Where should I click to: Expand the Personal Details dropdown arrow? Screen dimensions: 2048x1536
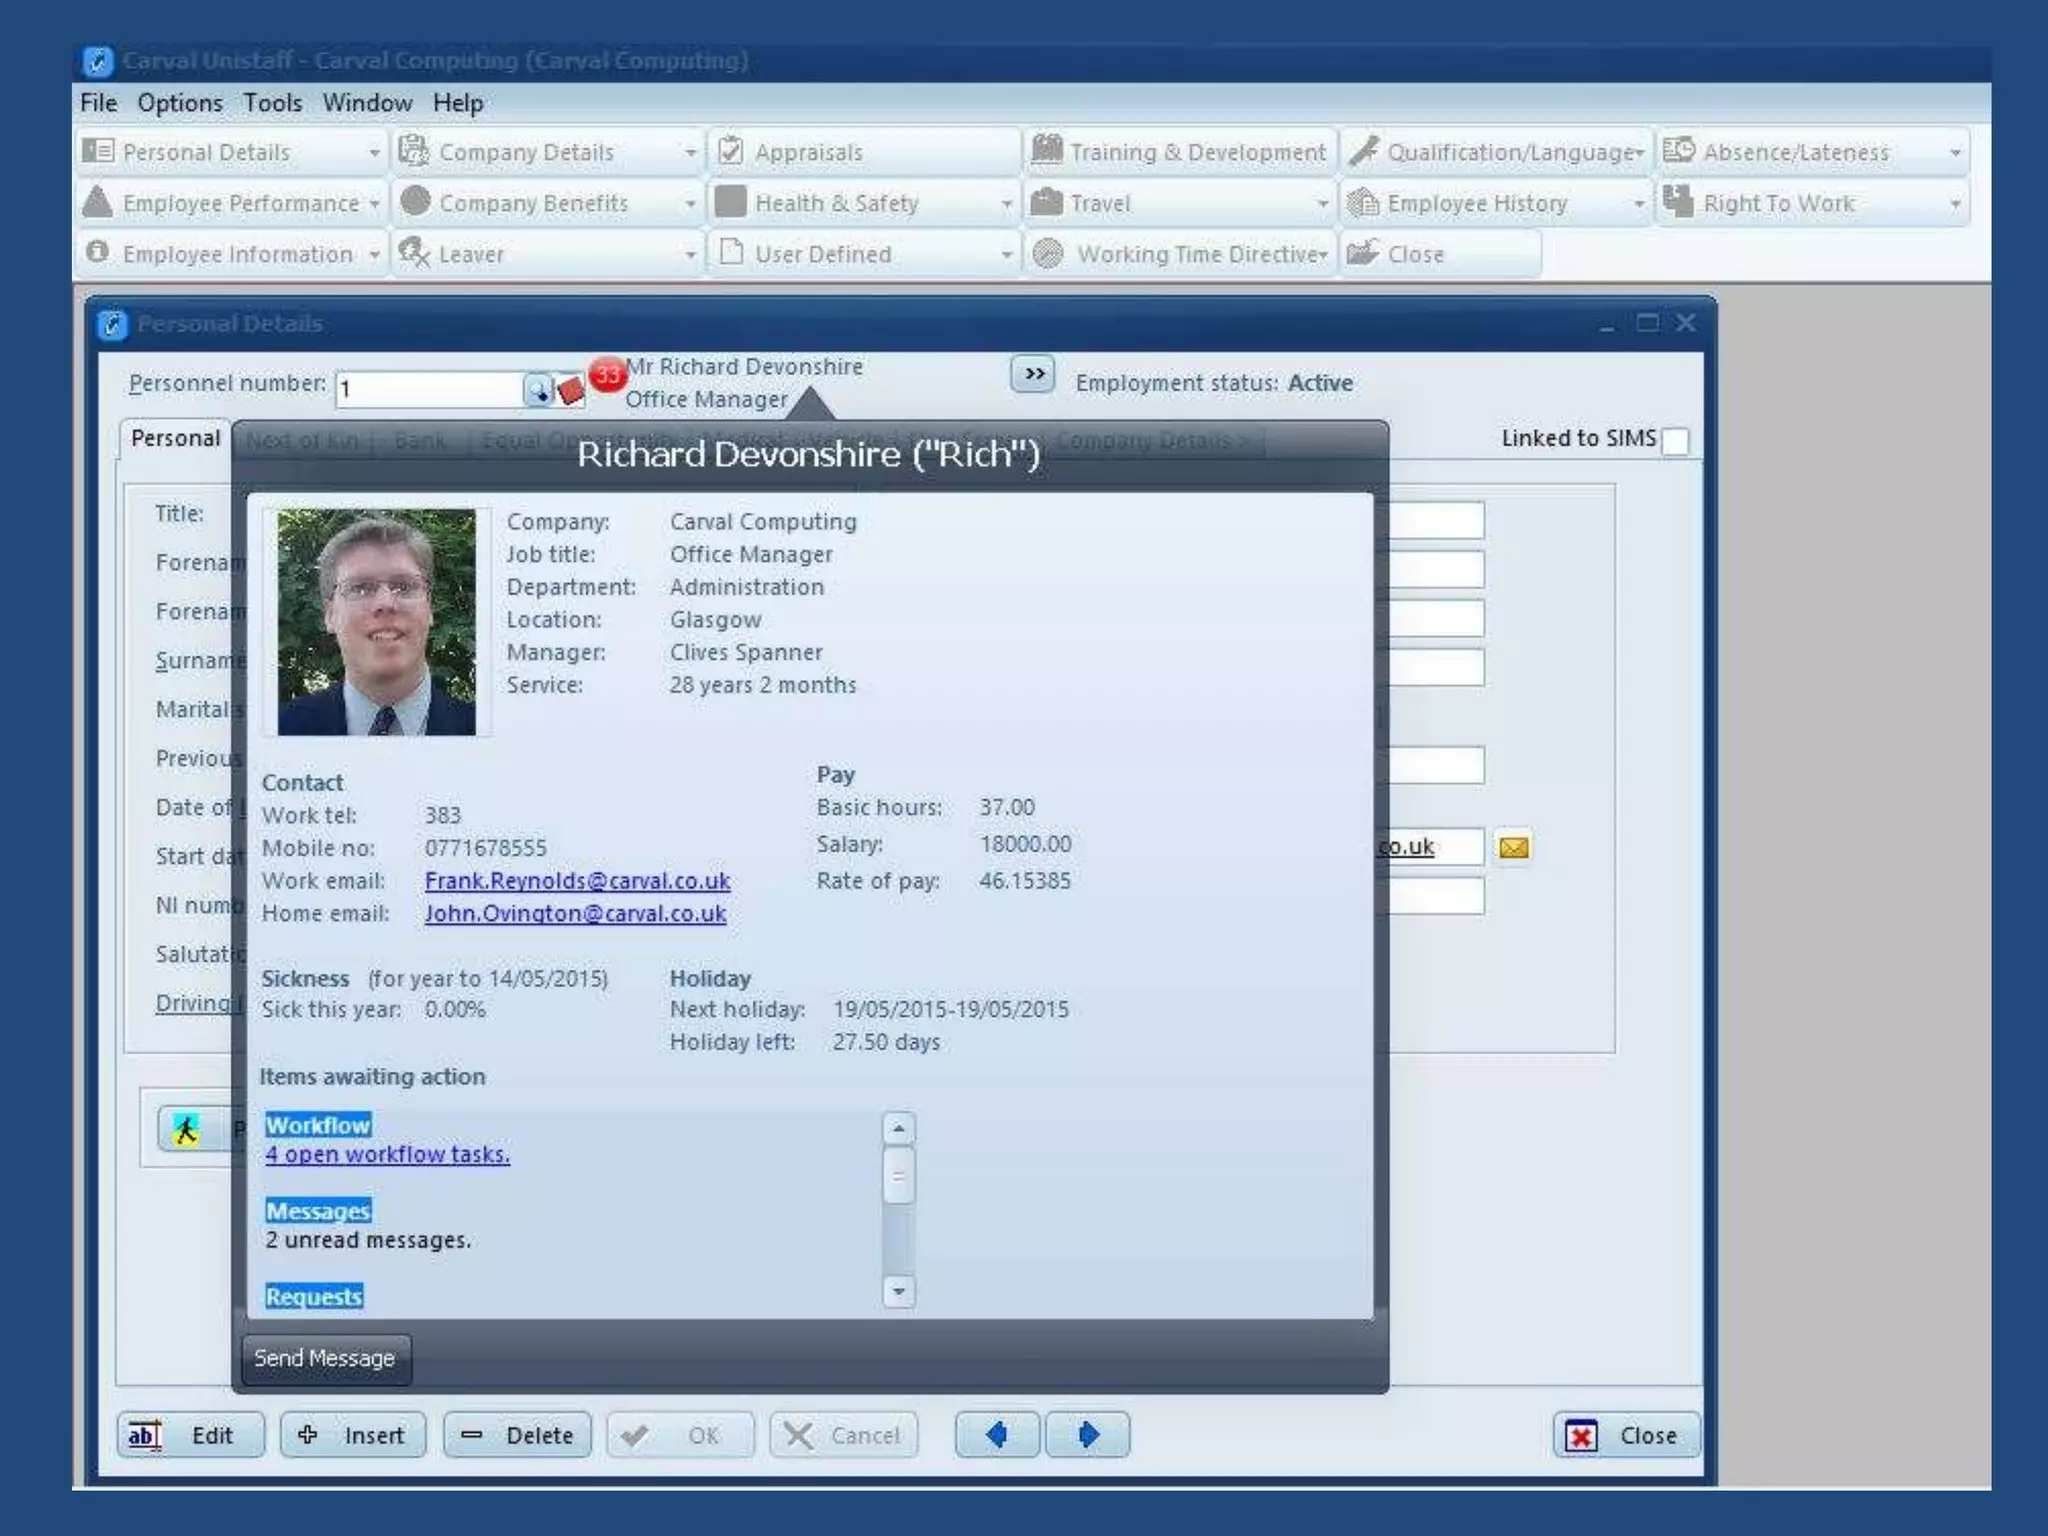374,153
